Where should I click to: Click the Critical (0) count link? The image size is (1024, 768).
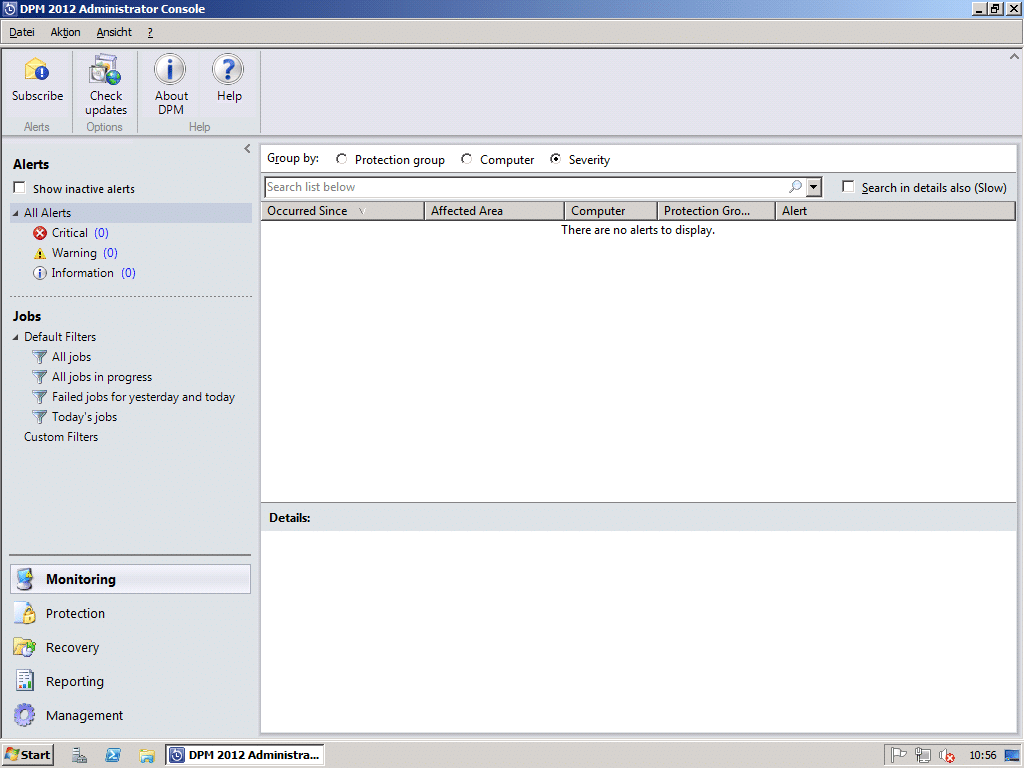pos(101,233)
